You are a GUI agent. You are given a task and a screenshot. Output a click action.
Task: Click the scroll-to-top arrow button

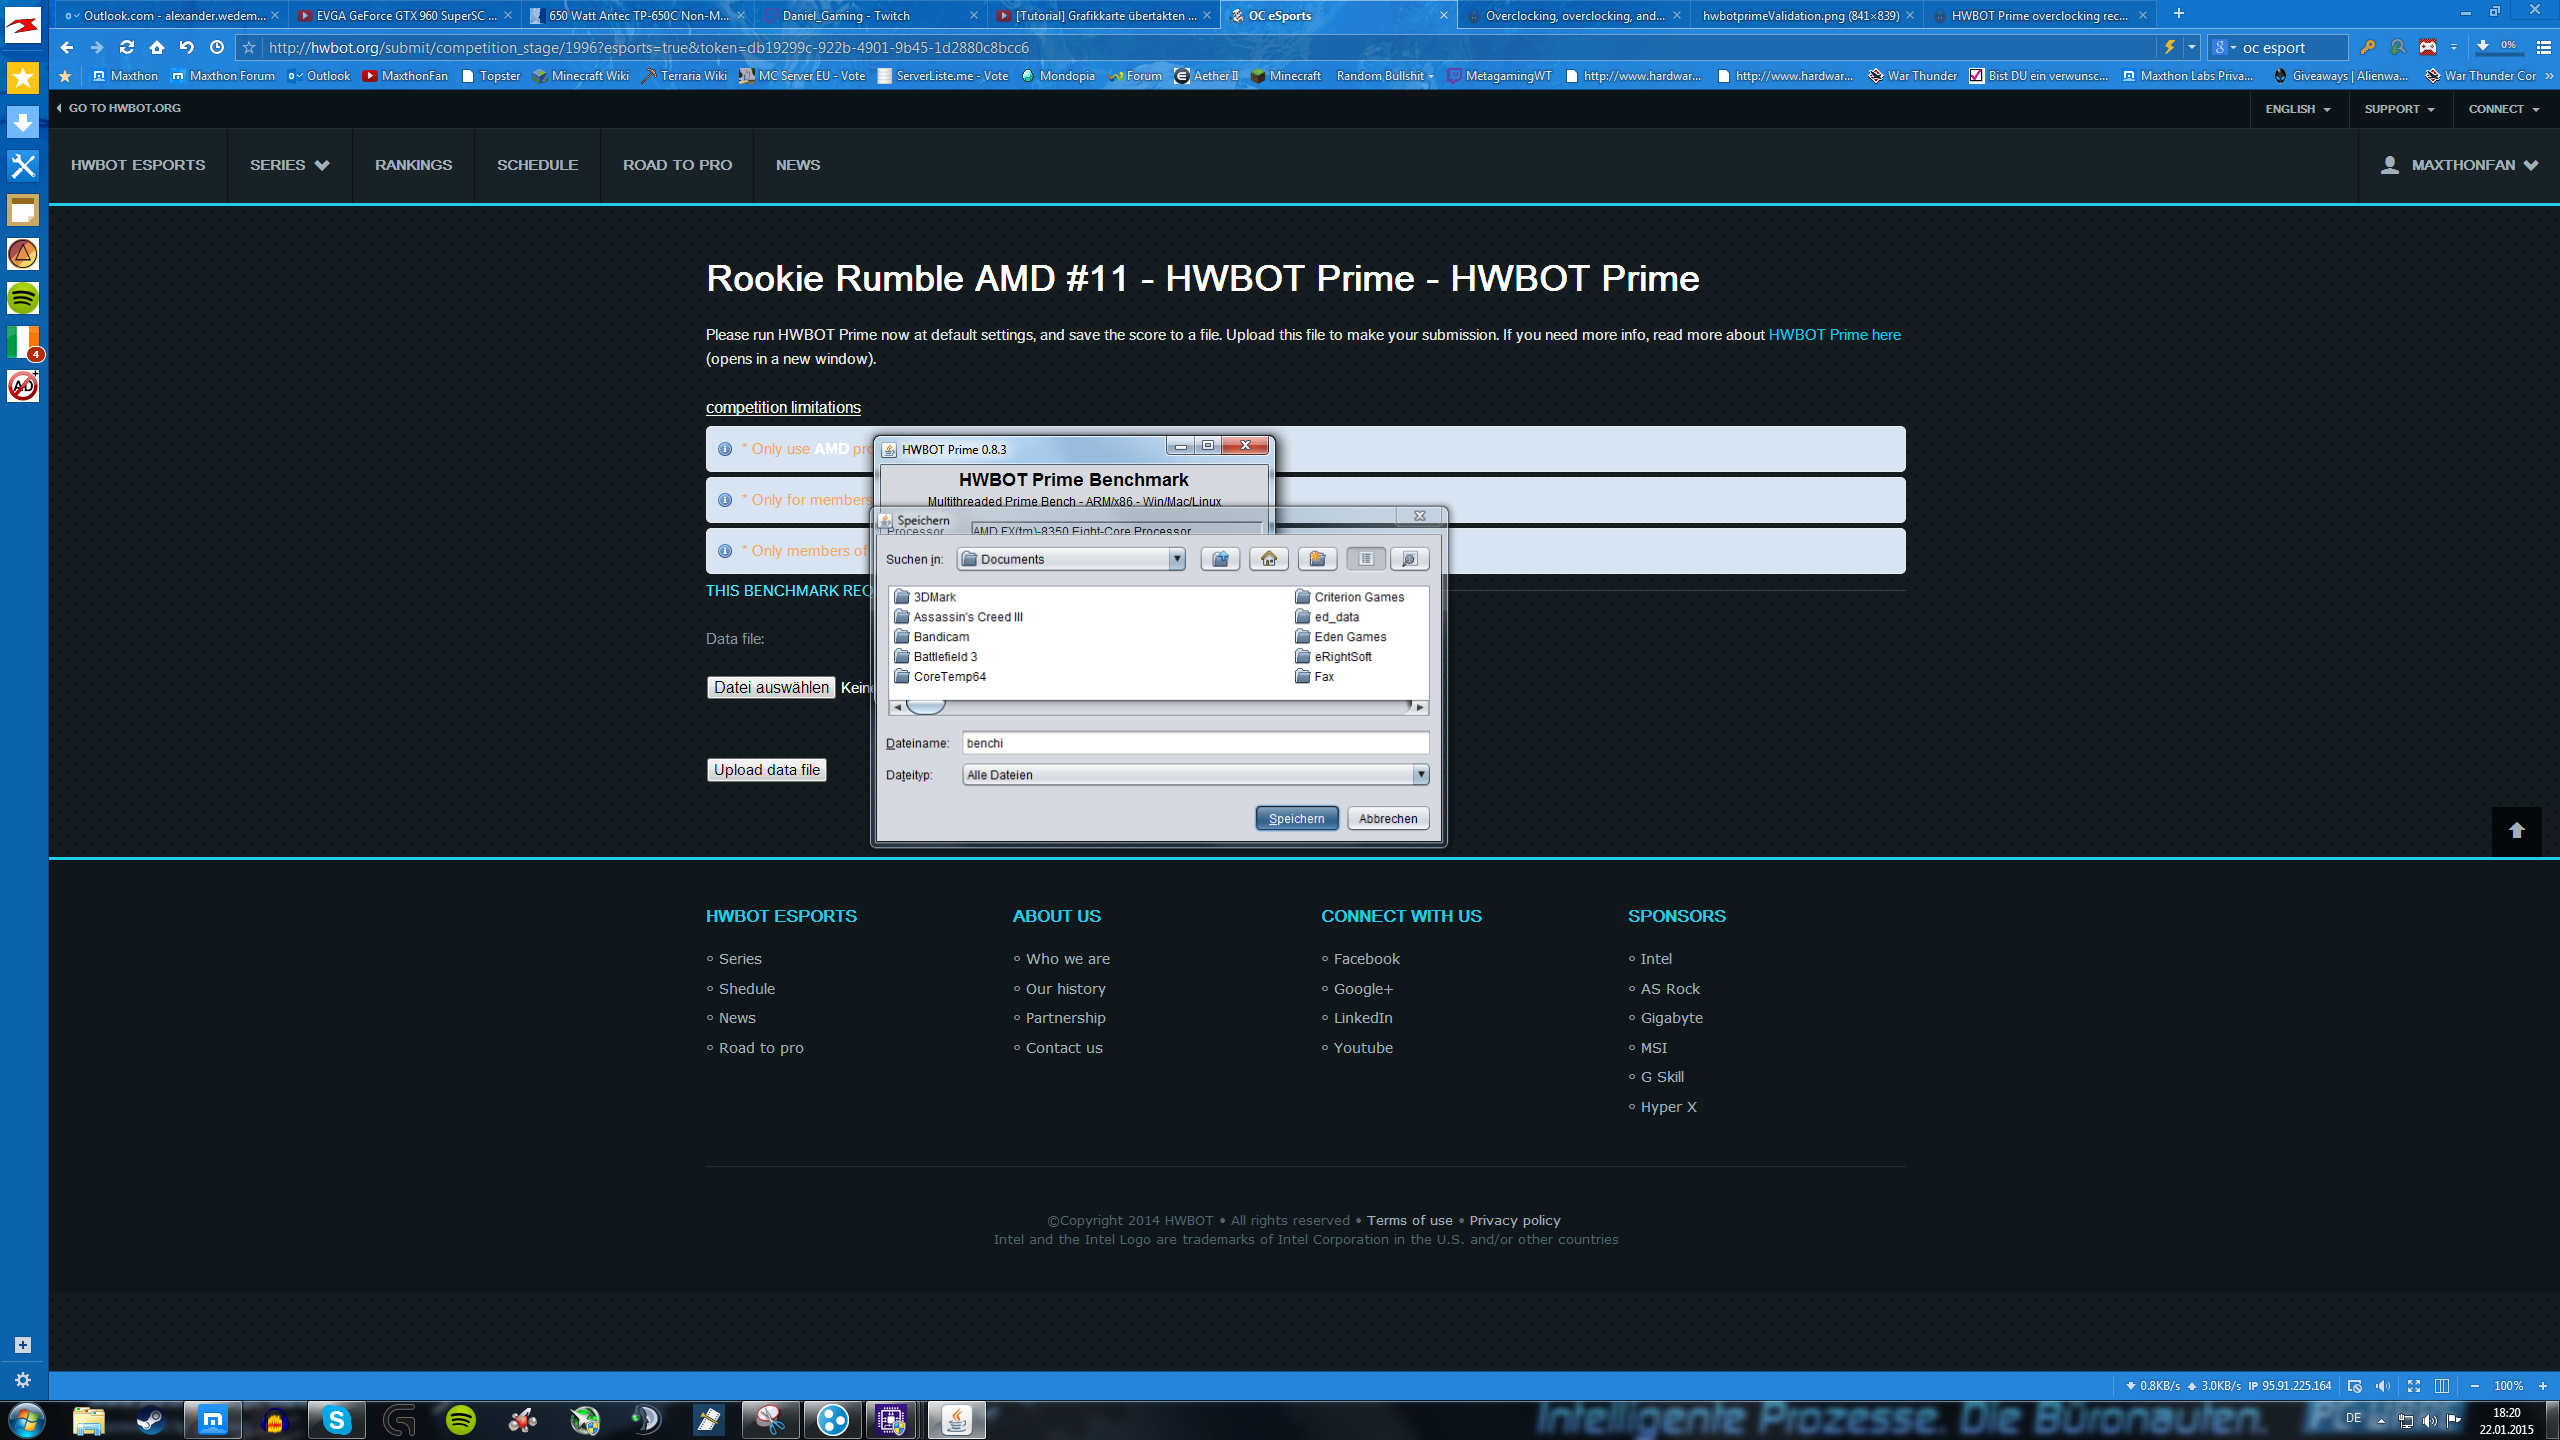click(2516, 830)
